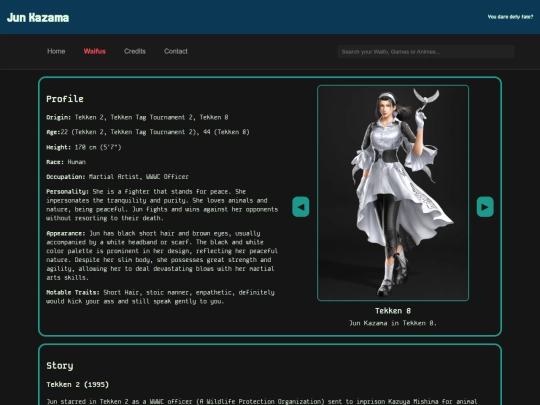
Task: Click 'Jun Kazama in Tekken 8.' caption
Action: coord(393,323)
